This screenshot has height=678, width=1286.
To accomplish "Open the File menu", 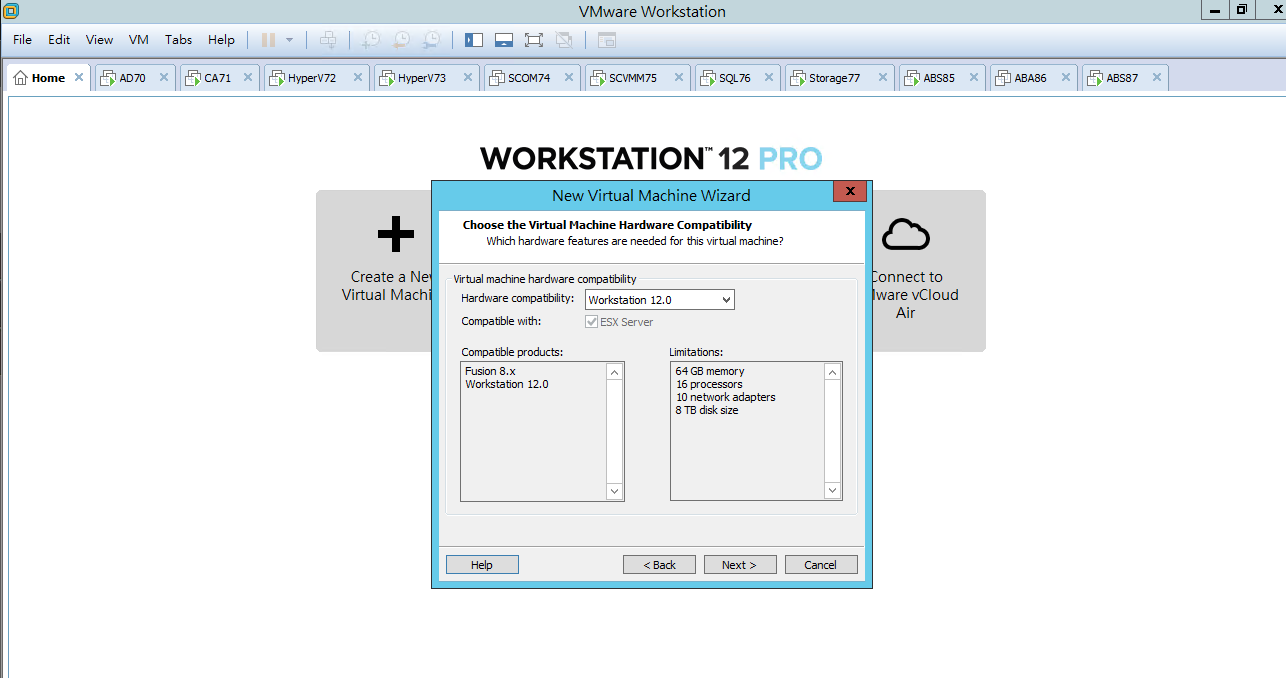I will click(x=22, y=40).
